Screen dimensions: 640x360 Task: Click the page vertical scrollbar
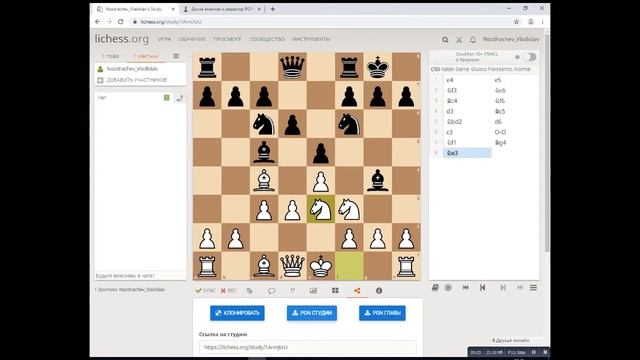pyautogui.click(x=547, y=143)
